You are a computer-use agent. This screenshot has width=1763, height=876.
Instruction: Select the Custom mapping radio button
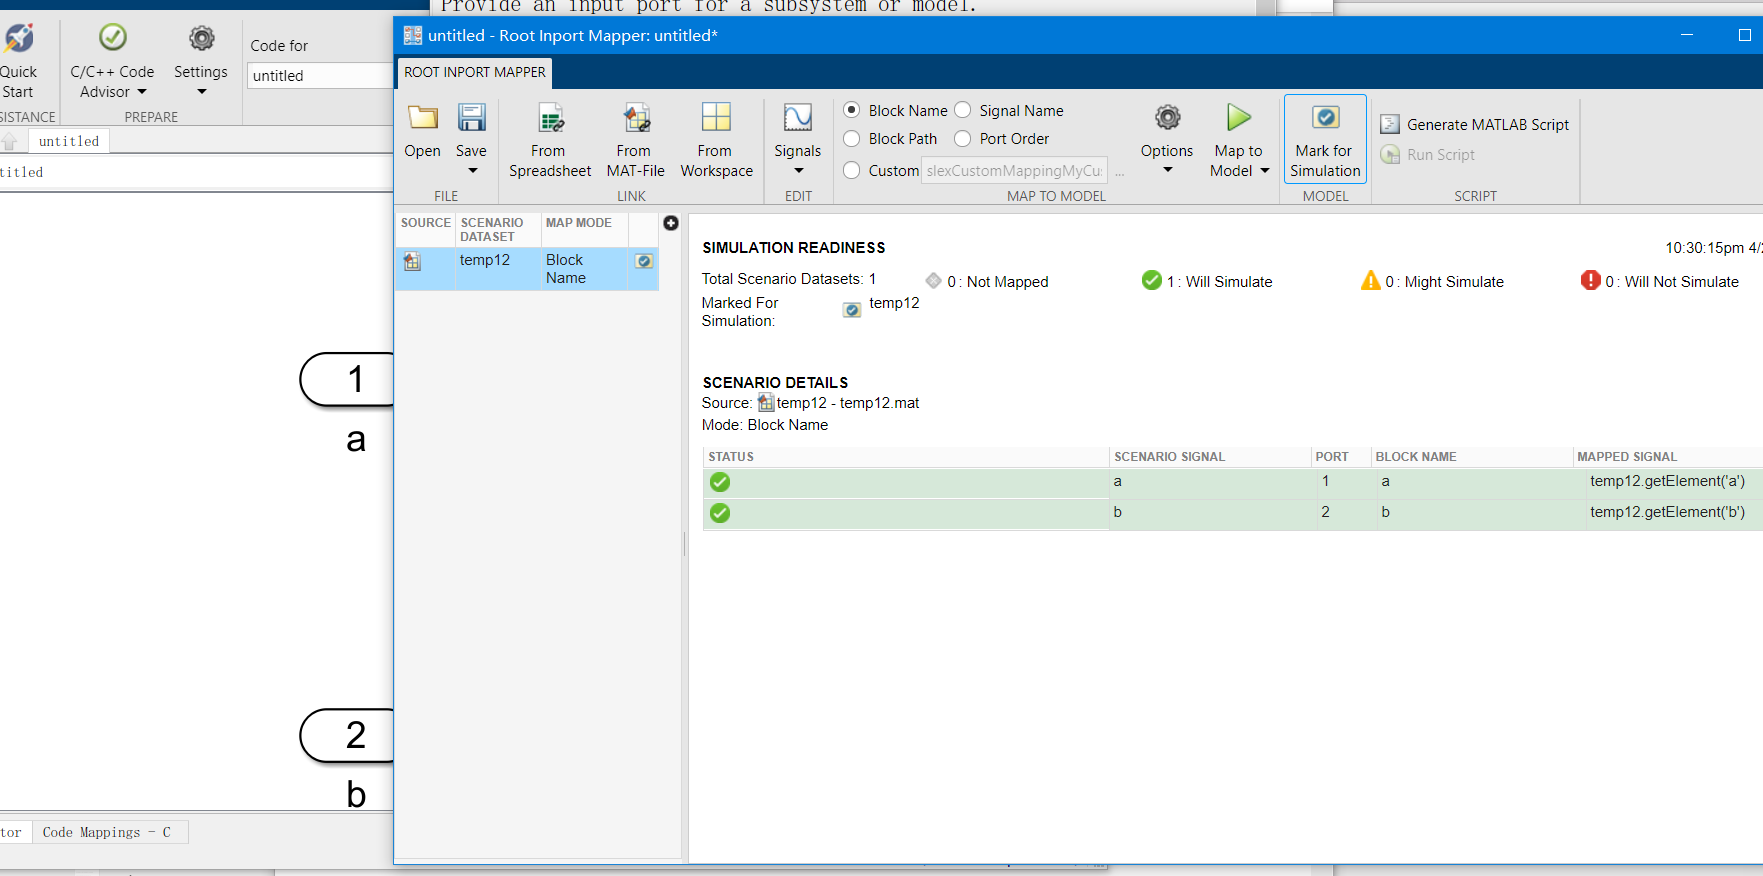click(x=852, y=170)
